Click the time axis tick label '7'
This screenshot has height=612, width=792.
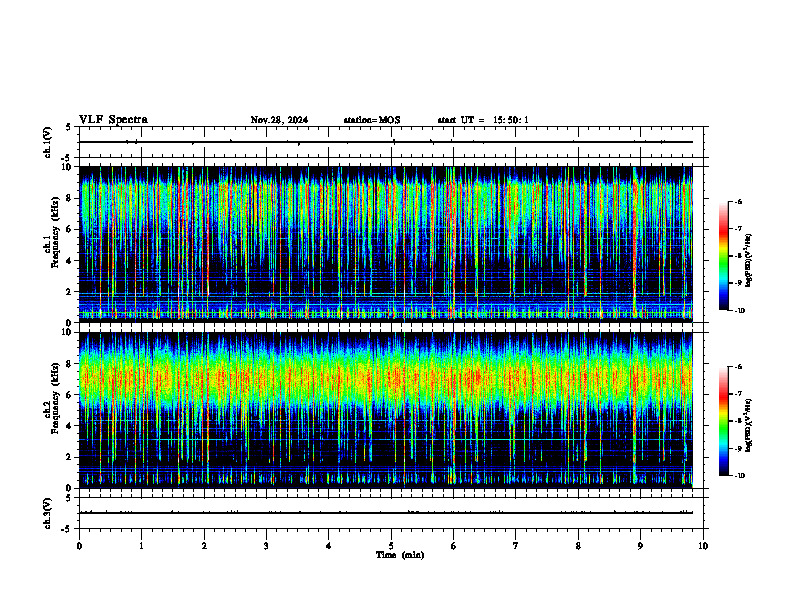tap(516, 546)
